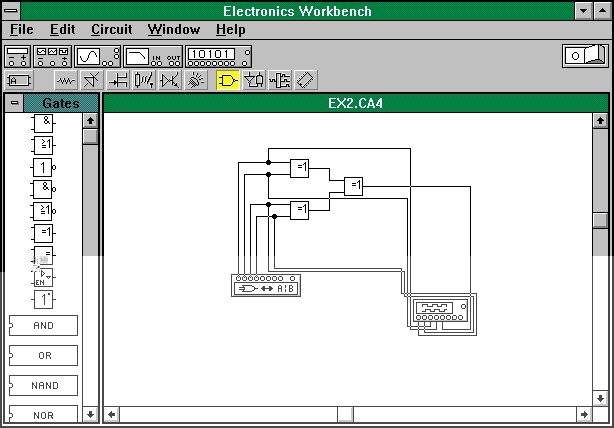
Task: Click circuit window horizontal scroll thumb
Action: point(345,414)
